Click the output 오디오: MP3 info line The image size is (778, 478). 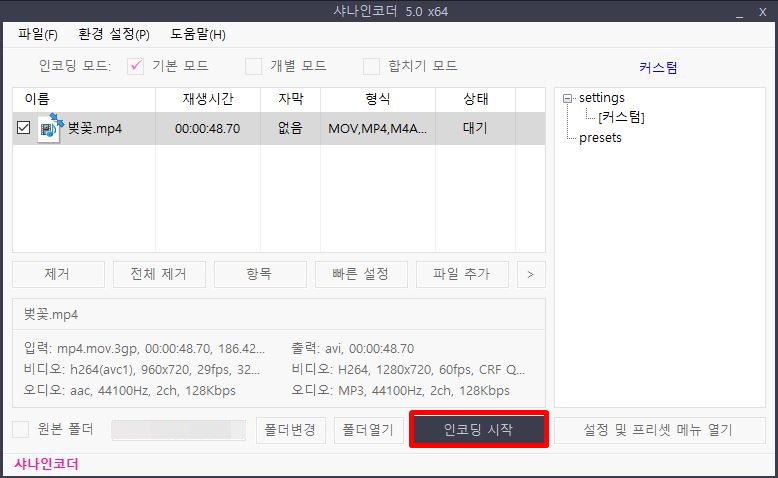point(400,391)
